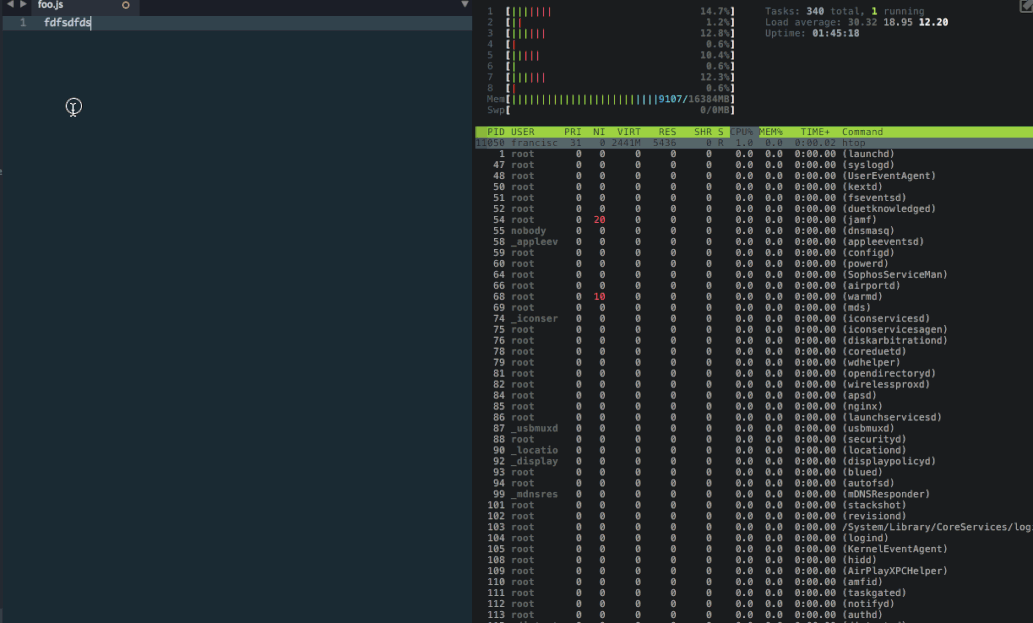Sort by RES column header
The image size is (1033, 623).
click(667, 132)
